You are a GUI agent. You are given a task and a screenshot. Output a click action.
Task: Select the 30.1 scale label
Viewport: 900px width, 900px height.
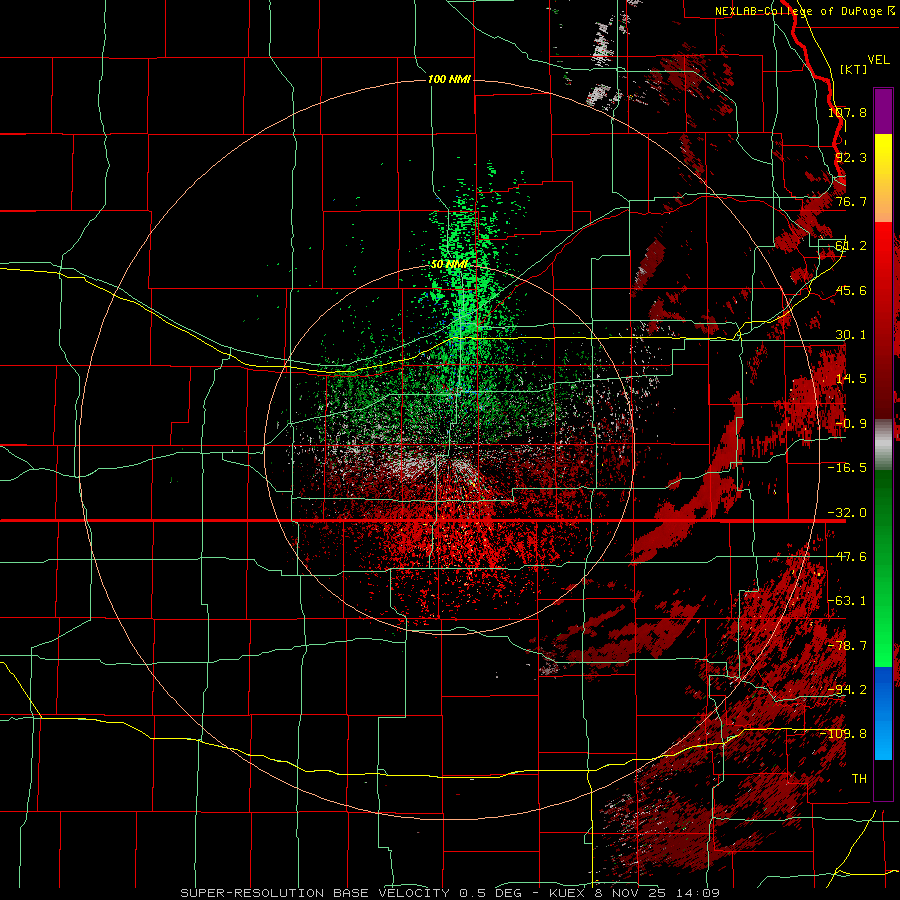pyautogui.click(x=851, y=335)
